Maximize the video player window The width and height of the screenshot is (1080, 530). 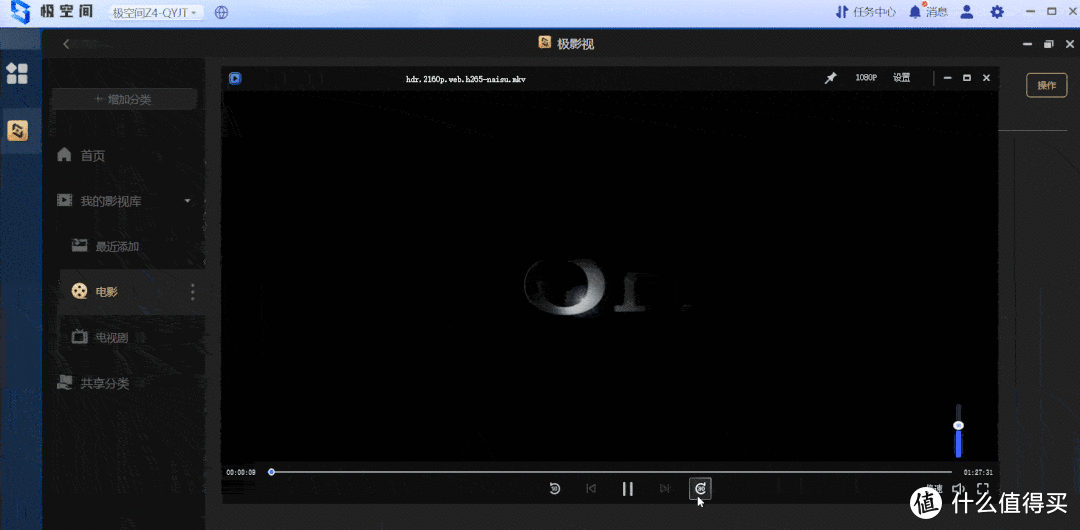tap(967, 79)
